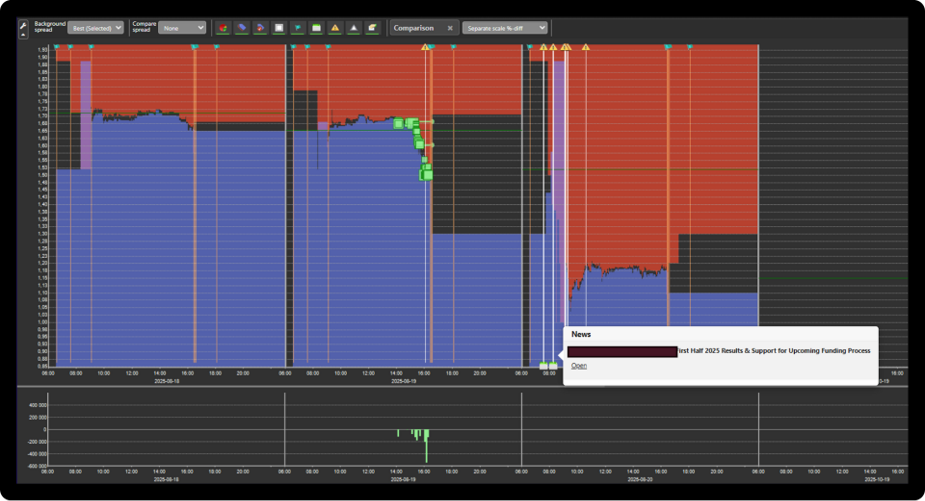
Task: Click the yellow warning triangle toolbar icon
Action: pos(335,28)
